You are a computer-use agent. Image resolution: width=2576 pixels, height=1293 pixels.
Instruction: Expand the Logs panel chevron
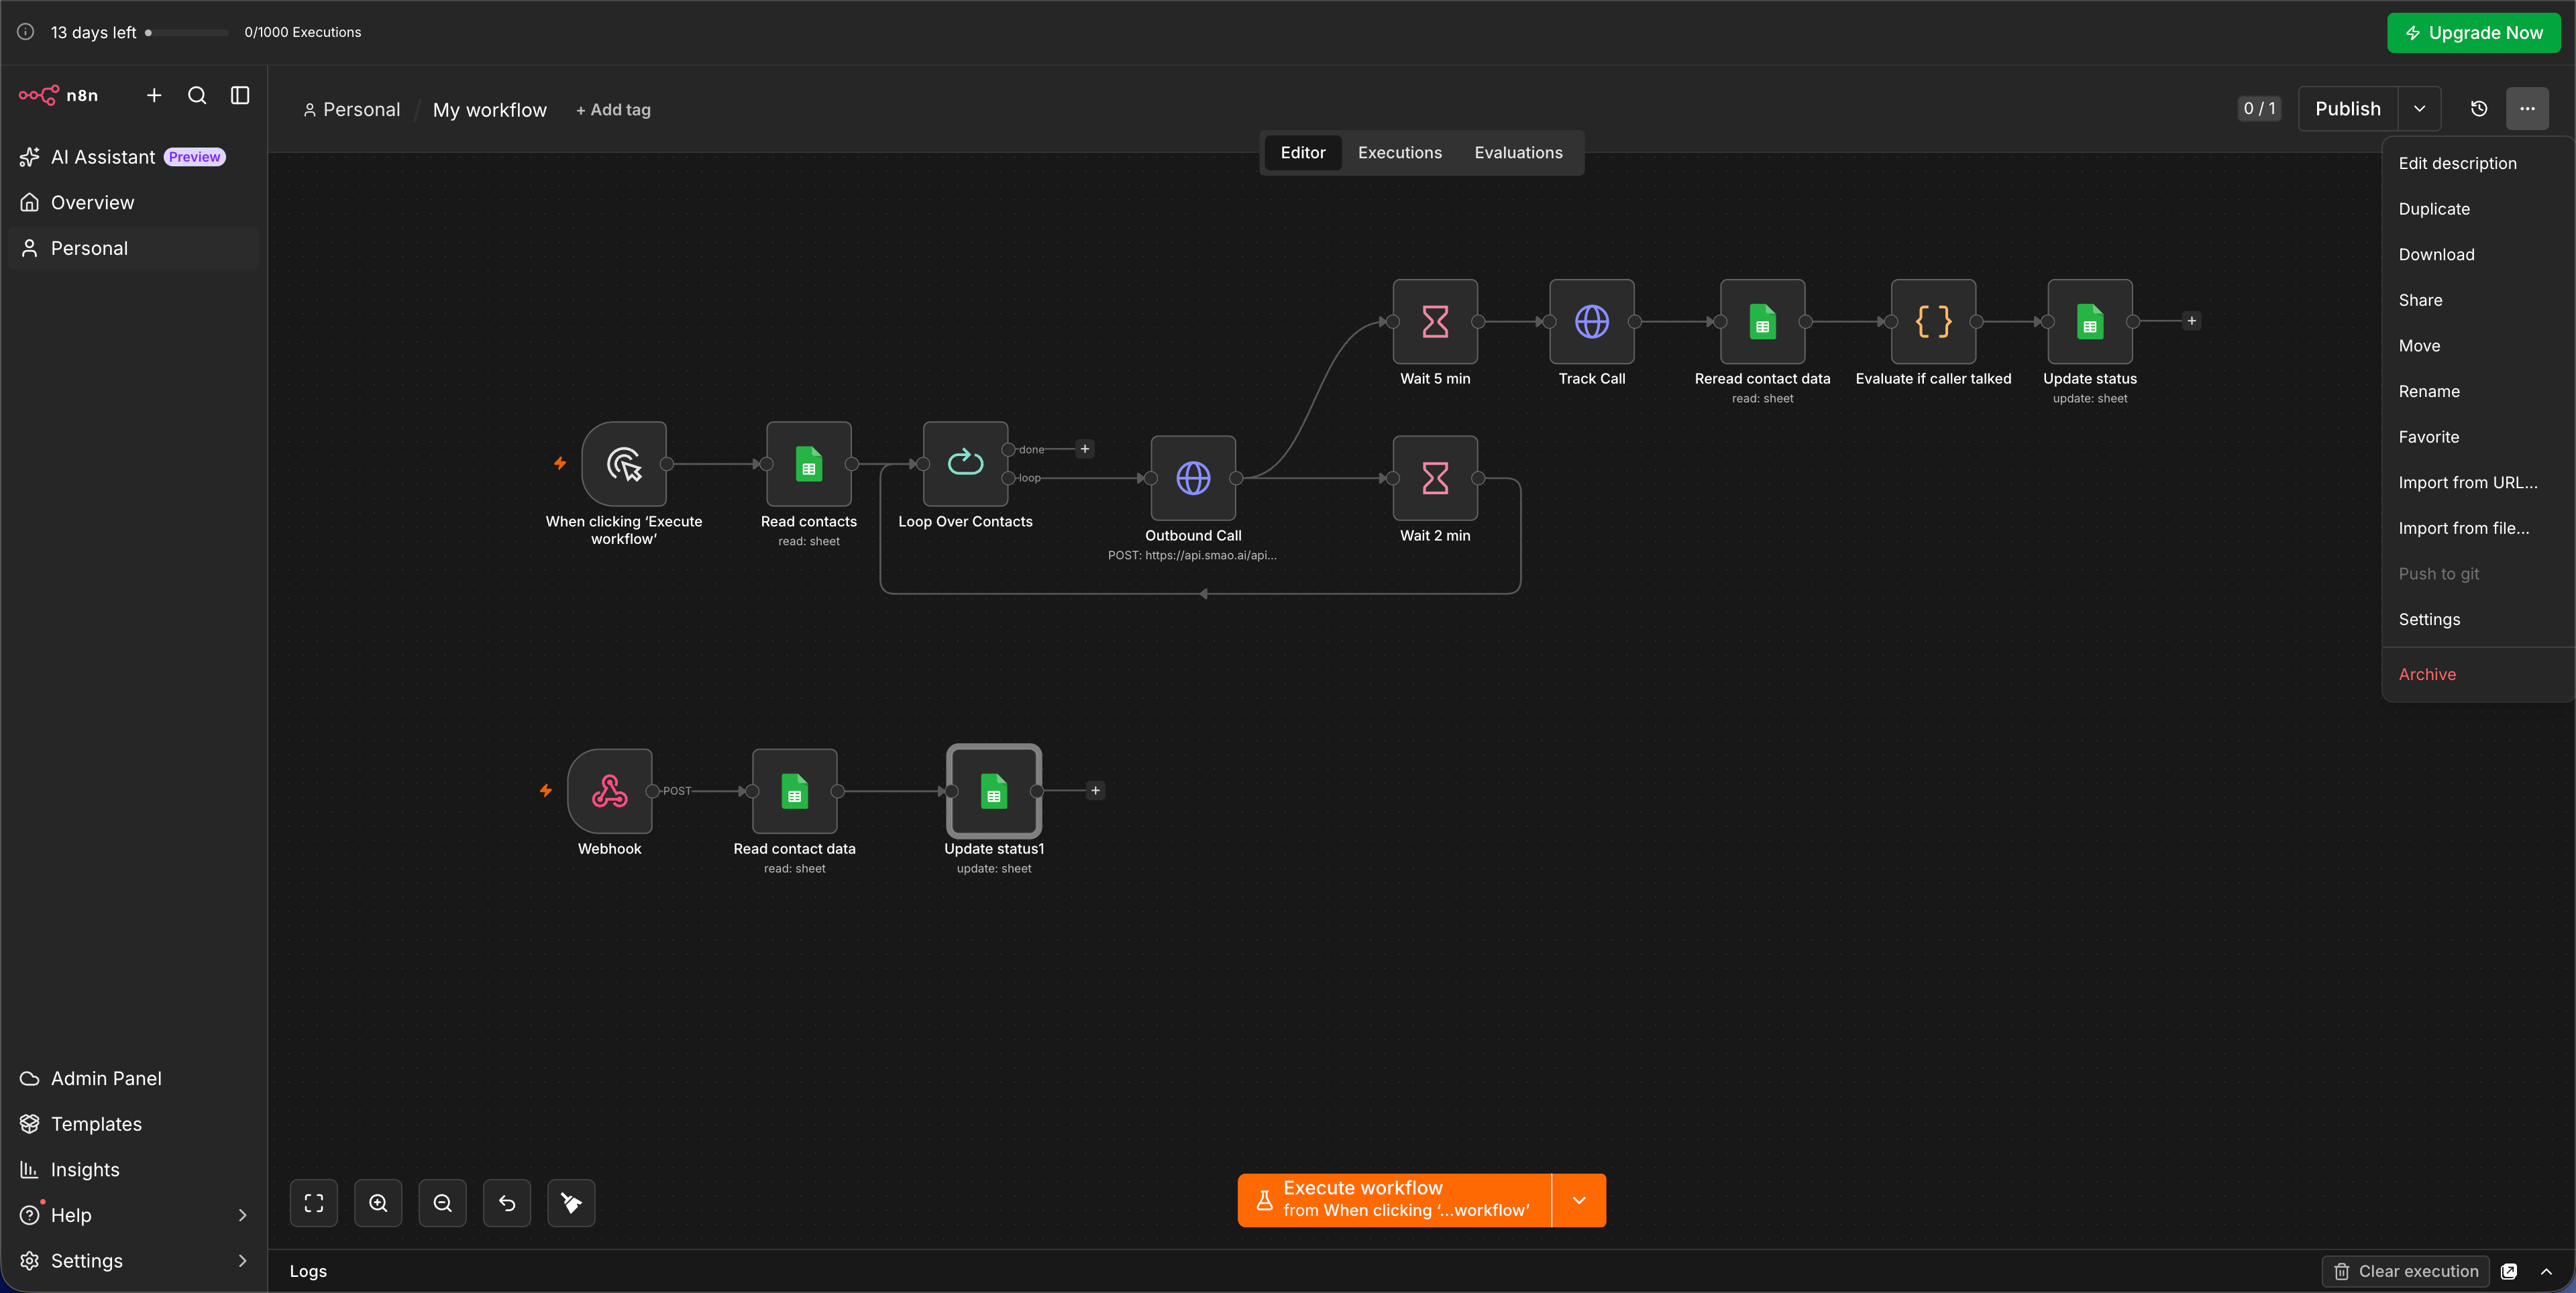coord(2546,1271)
